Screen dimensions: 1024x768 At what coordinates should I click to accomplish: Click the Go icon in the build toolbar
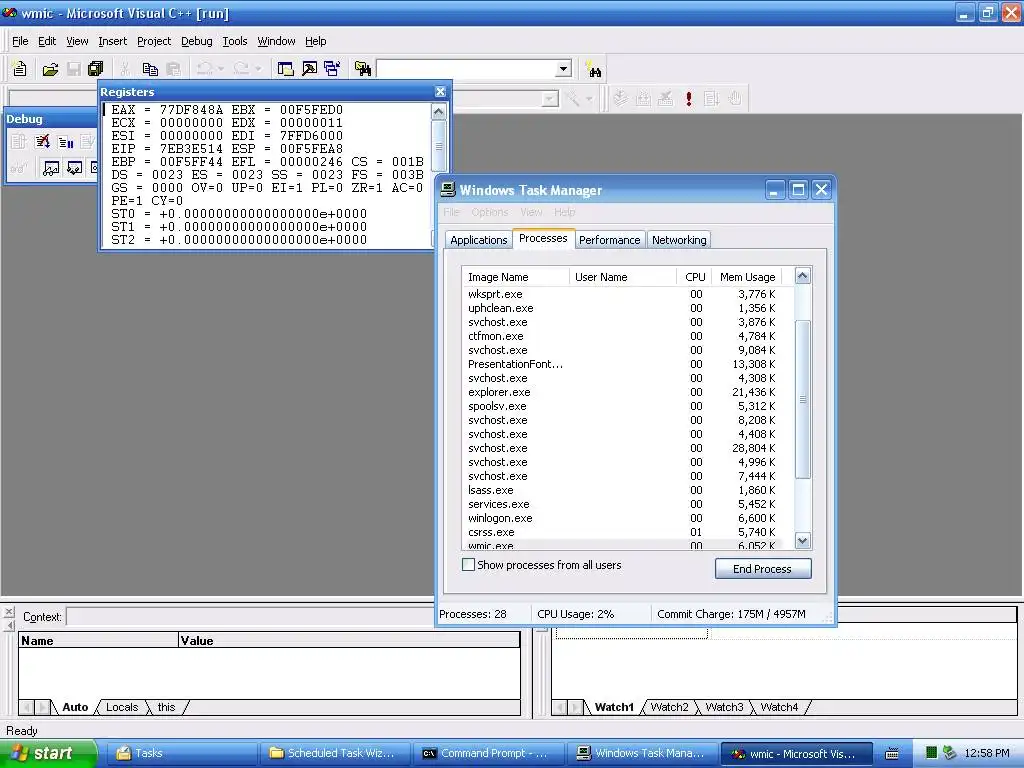tap(712, 99)
